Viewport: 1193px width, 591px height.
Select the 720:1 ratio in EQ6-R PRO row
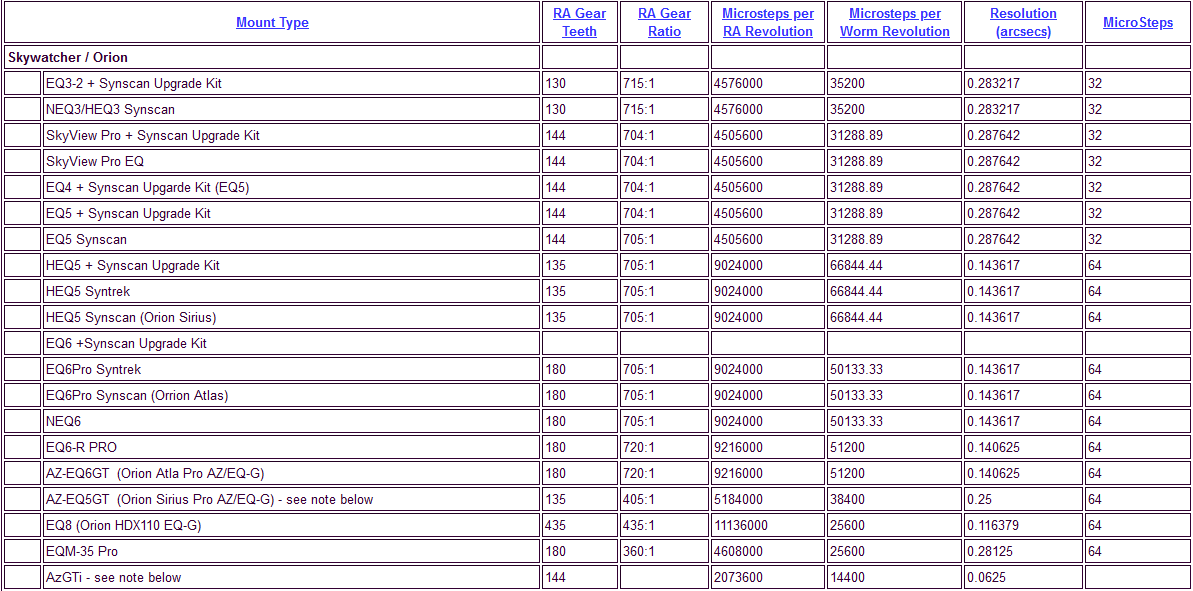638,447
